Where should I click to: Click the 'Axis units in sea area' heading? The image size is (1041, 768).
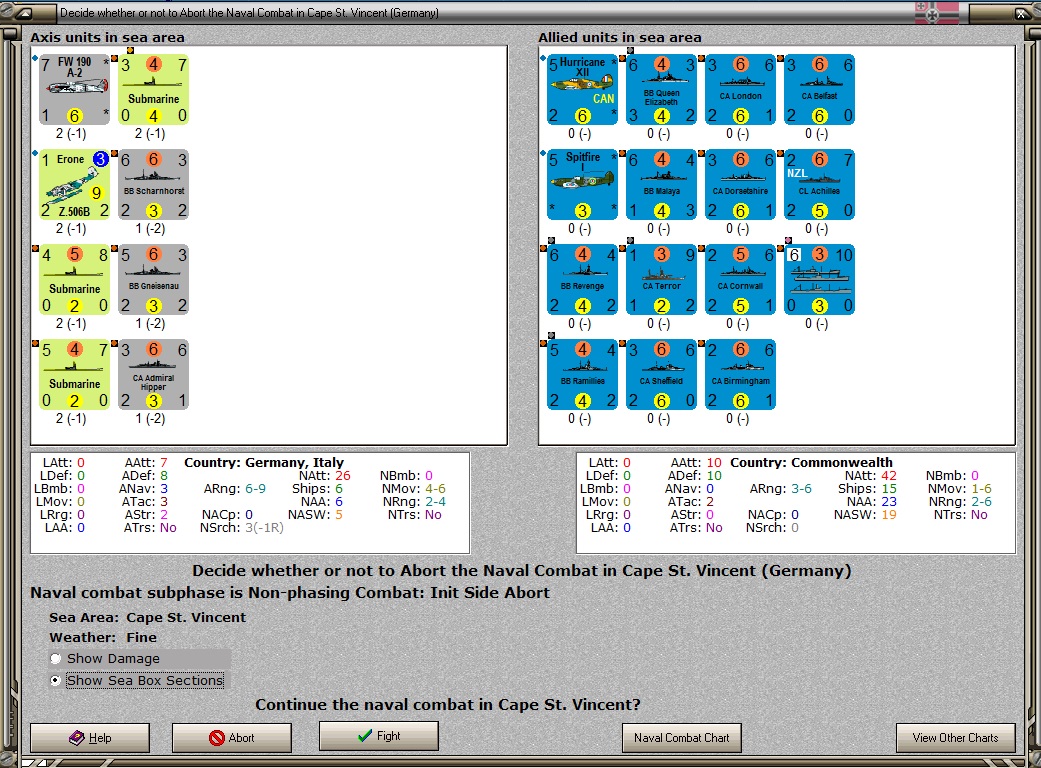coord(108,37)
